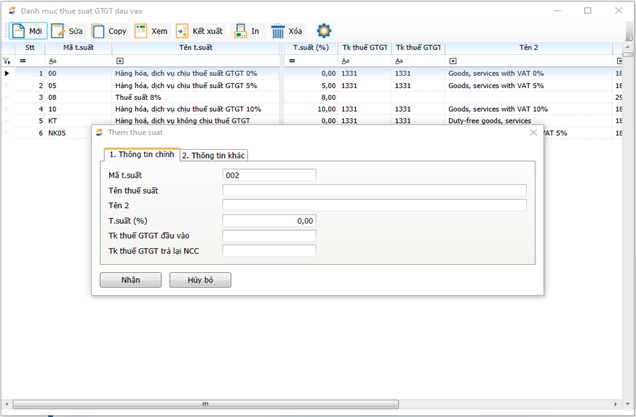Open filter operator for Mã t.suất column
The height and width of the screenshot is (417, 636).
pyautogui.click(x=52, y=61)
